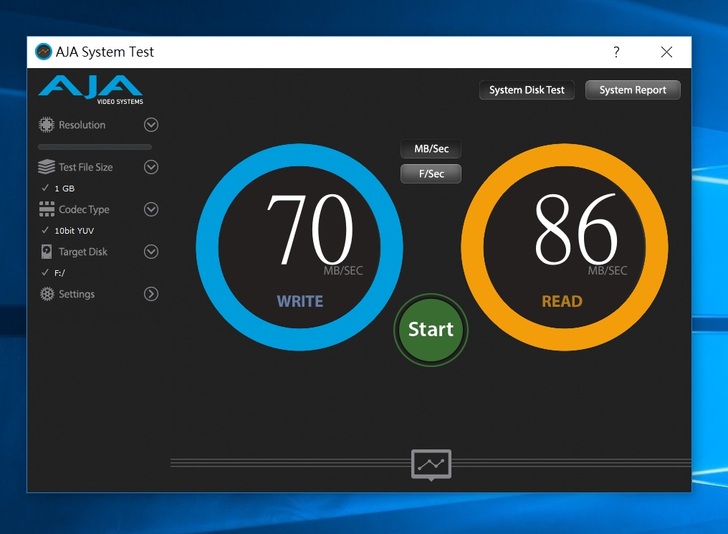
Task: Click the green Start button
Action: [x=431, y=329]
